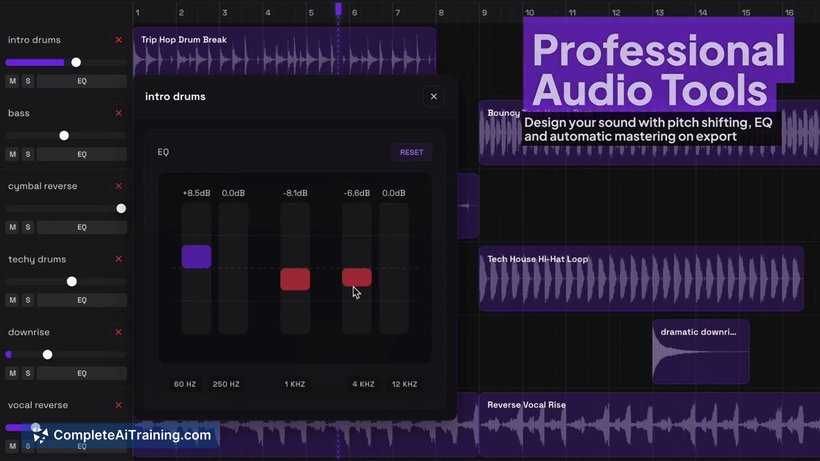Click the intro drums panel title

tap(175, 96)
